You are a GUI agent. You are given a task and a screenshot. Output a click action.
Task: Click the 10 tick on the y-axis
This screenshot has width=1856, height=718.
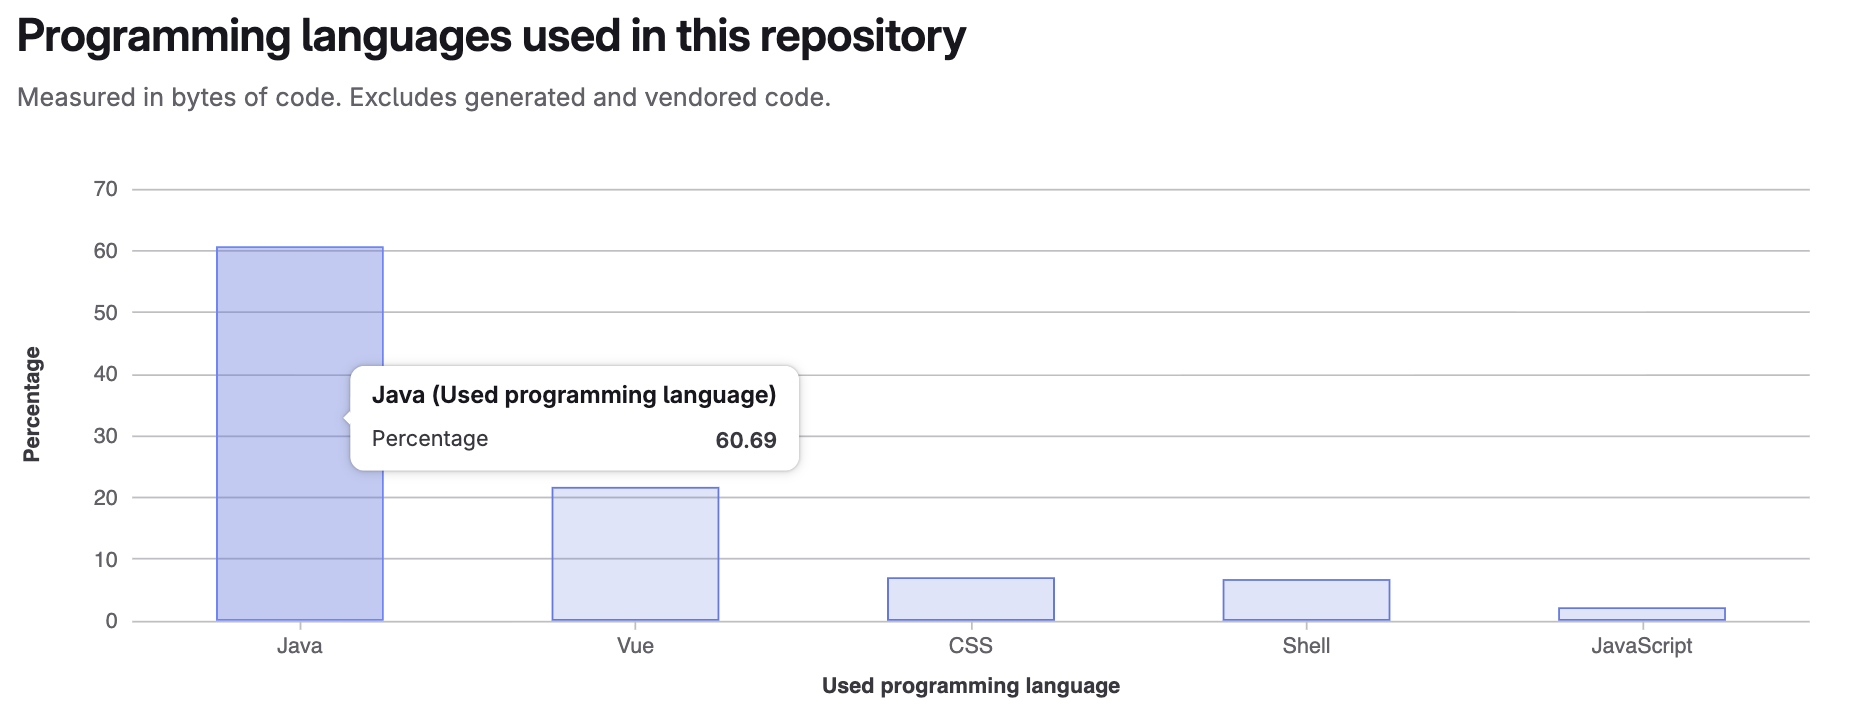[105, 560]
